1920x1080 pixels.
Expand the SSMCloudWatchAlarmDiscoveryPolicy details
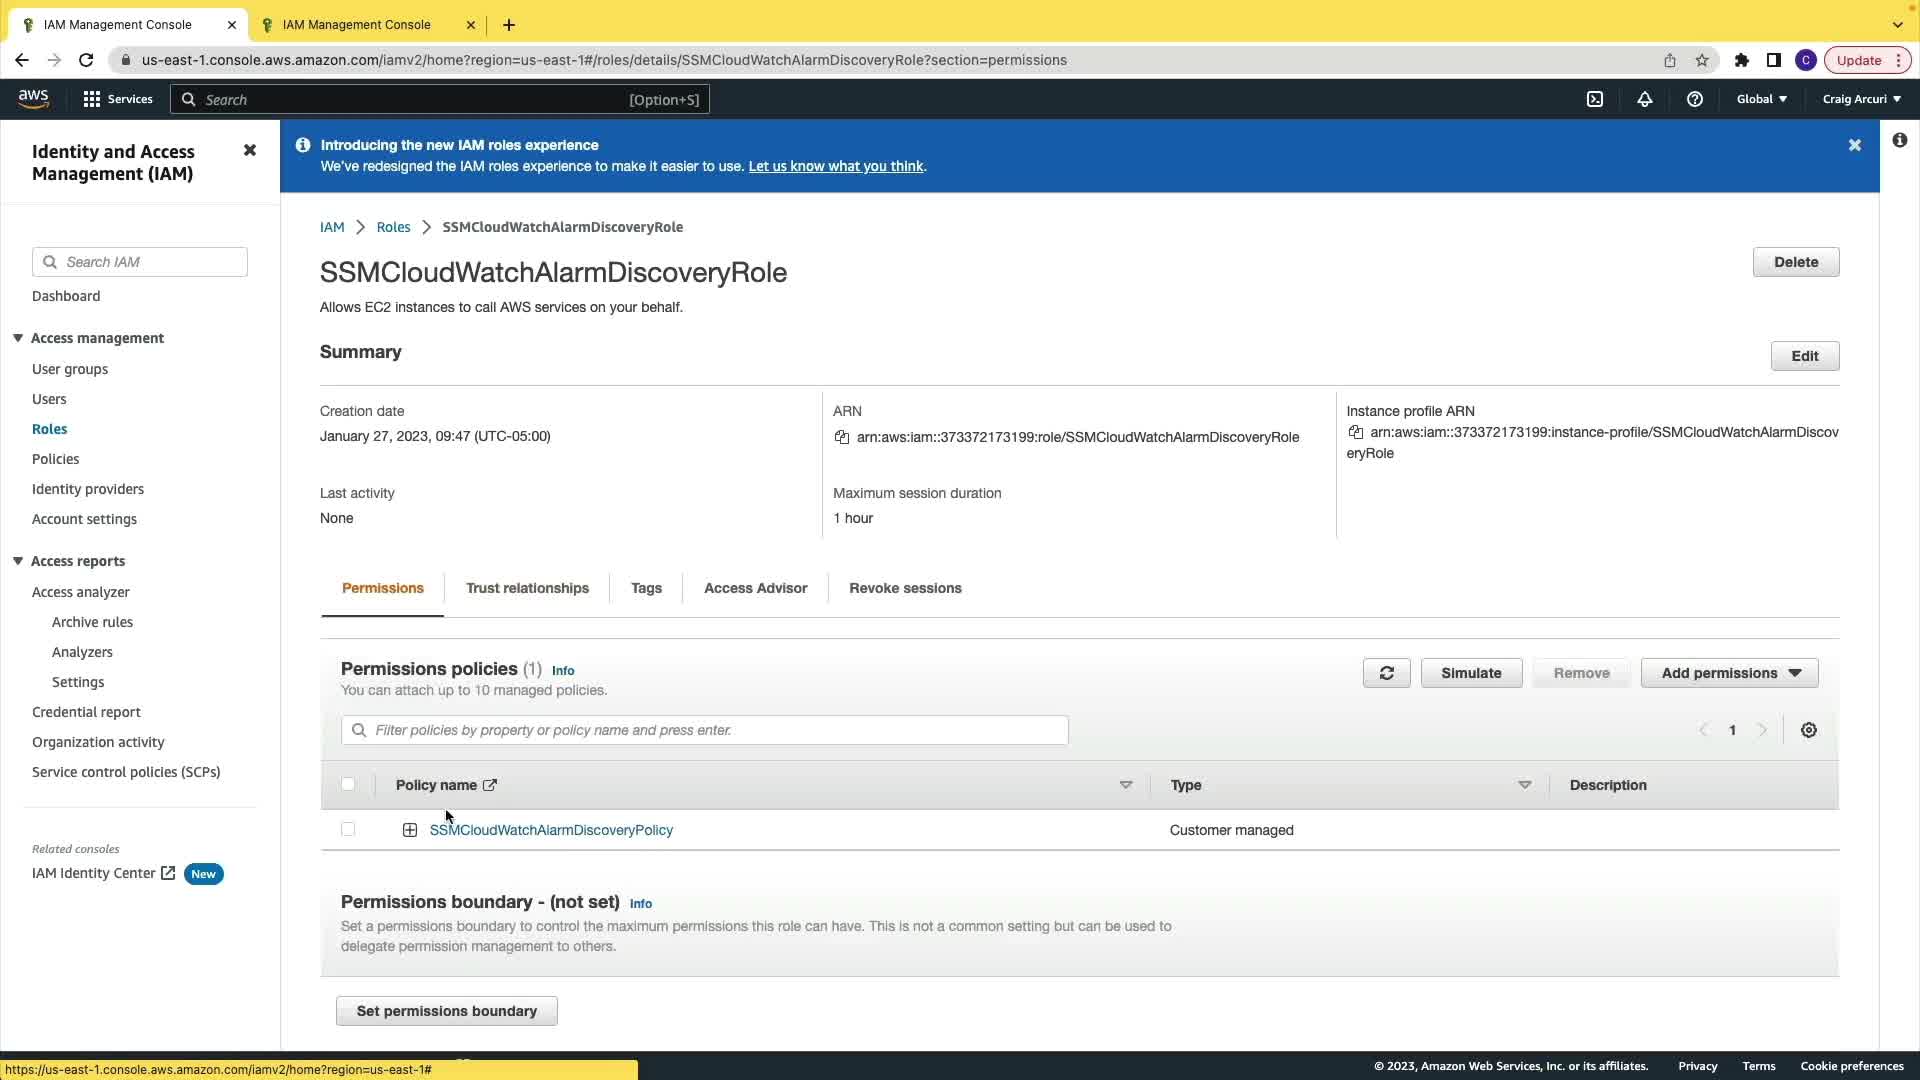[410, 830]
